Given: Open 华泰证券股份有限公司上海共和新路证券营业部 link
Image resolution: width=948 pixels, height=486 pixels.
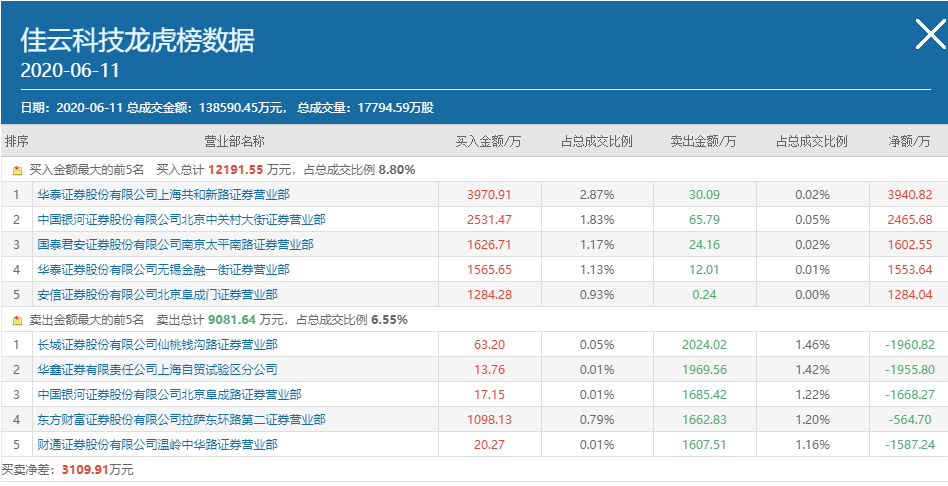Looking at the screenshot, I should pyautogui.click(x=163, y=195).
